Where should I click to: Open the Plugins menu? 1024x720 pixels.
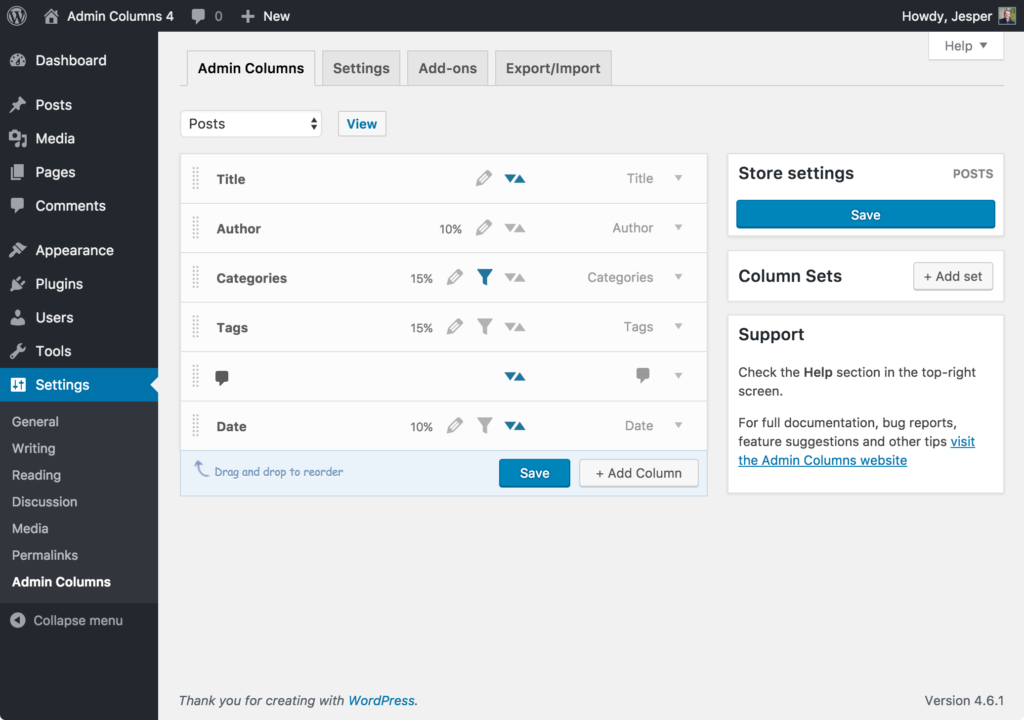coord(79,284)
